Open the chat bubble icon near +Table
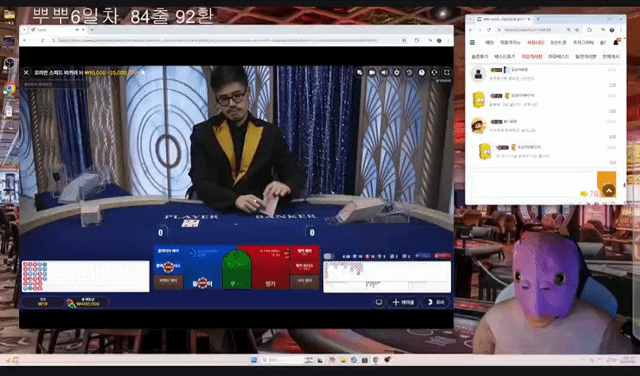 (379, 302)
